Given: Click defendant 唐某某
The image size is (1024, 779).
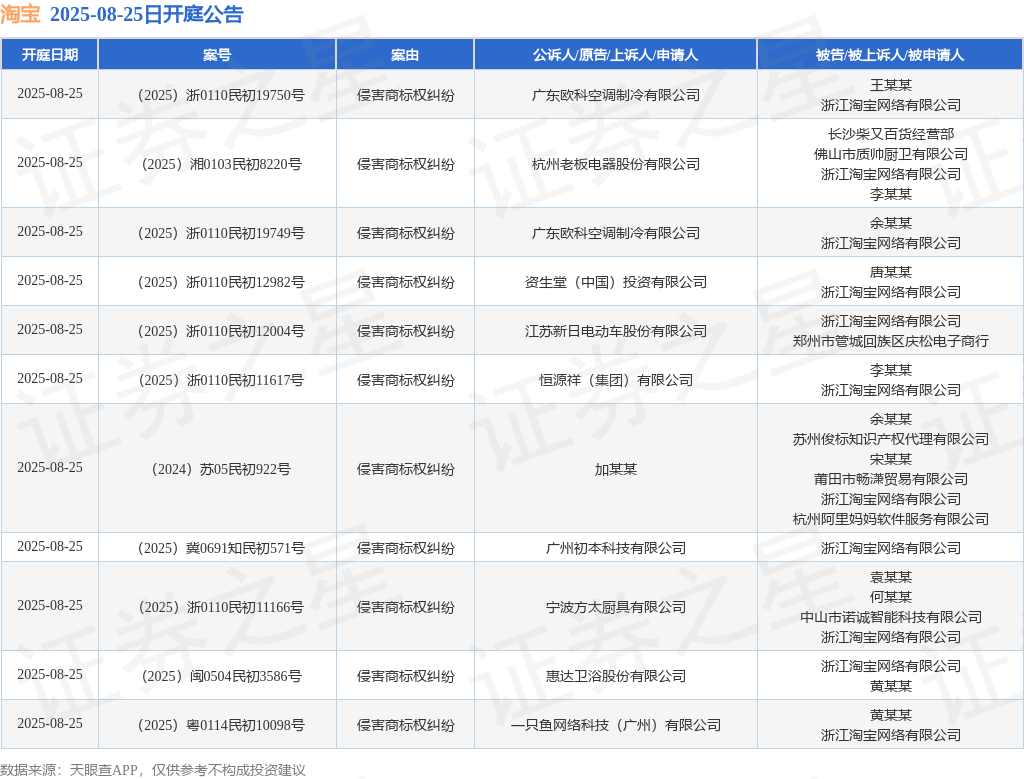Looking at the screenshot, I should [890, 272].
